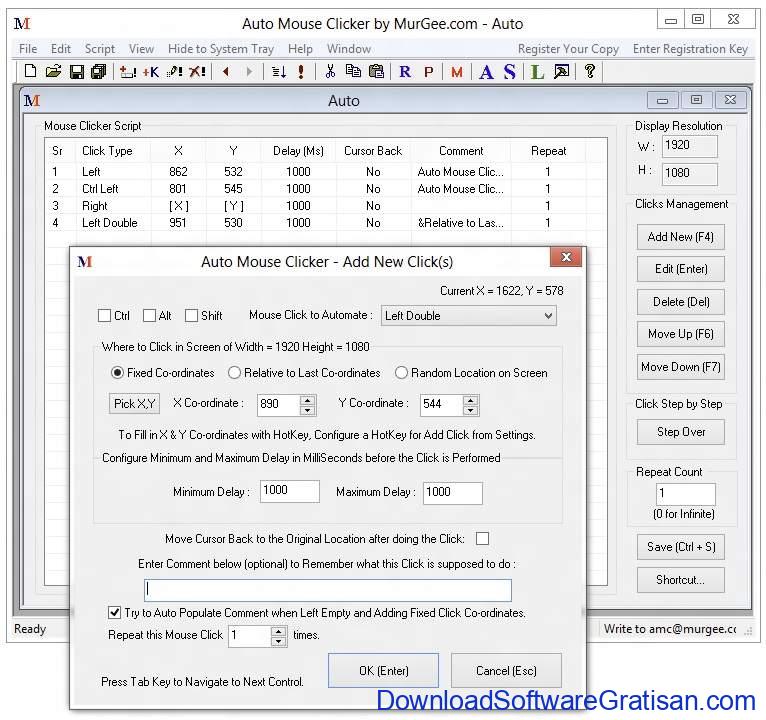This screenshot has height=720, width=766.
Task: Select the Fixed Co-ordinates radio option
Action: point(117,373)
